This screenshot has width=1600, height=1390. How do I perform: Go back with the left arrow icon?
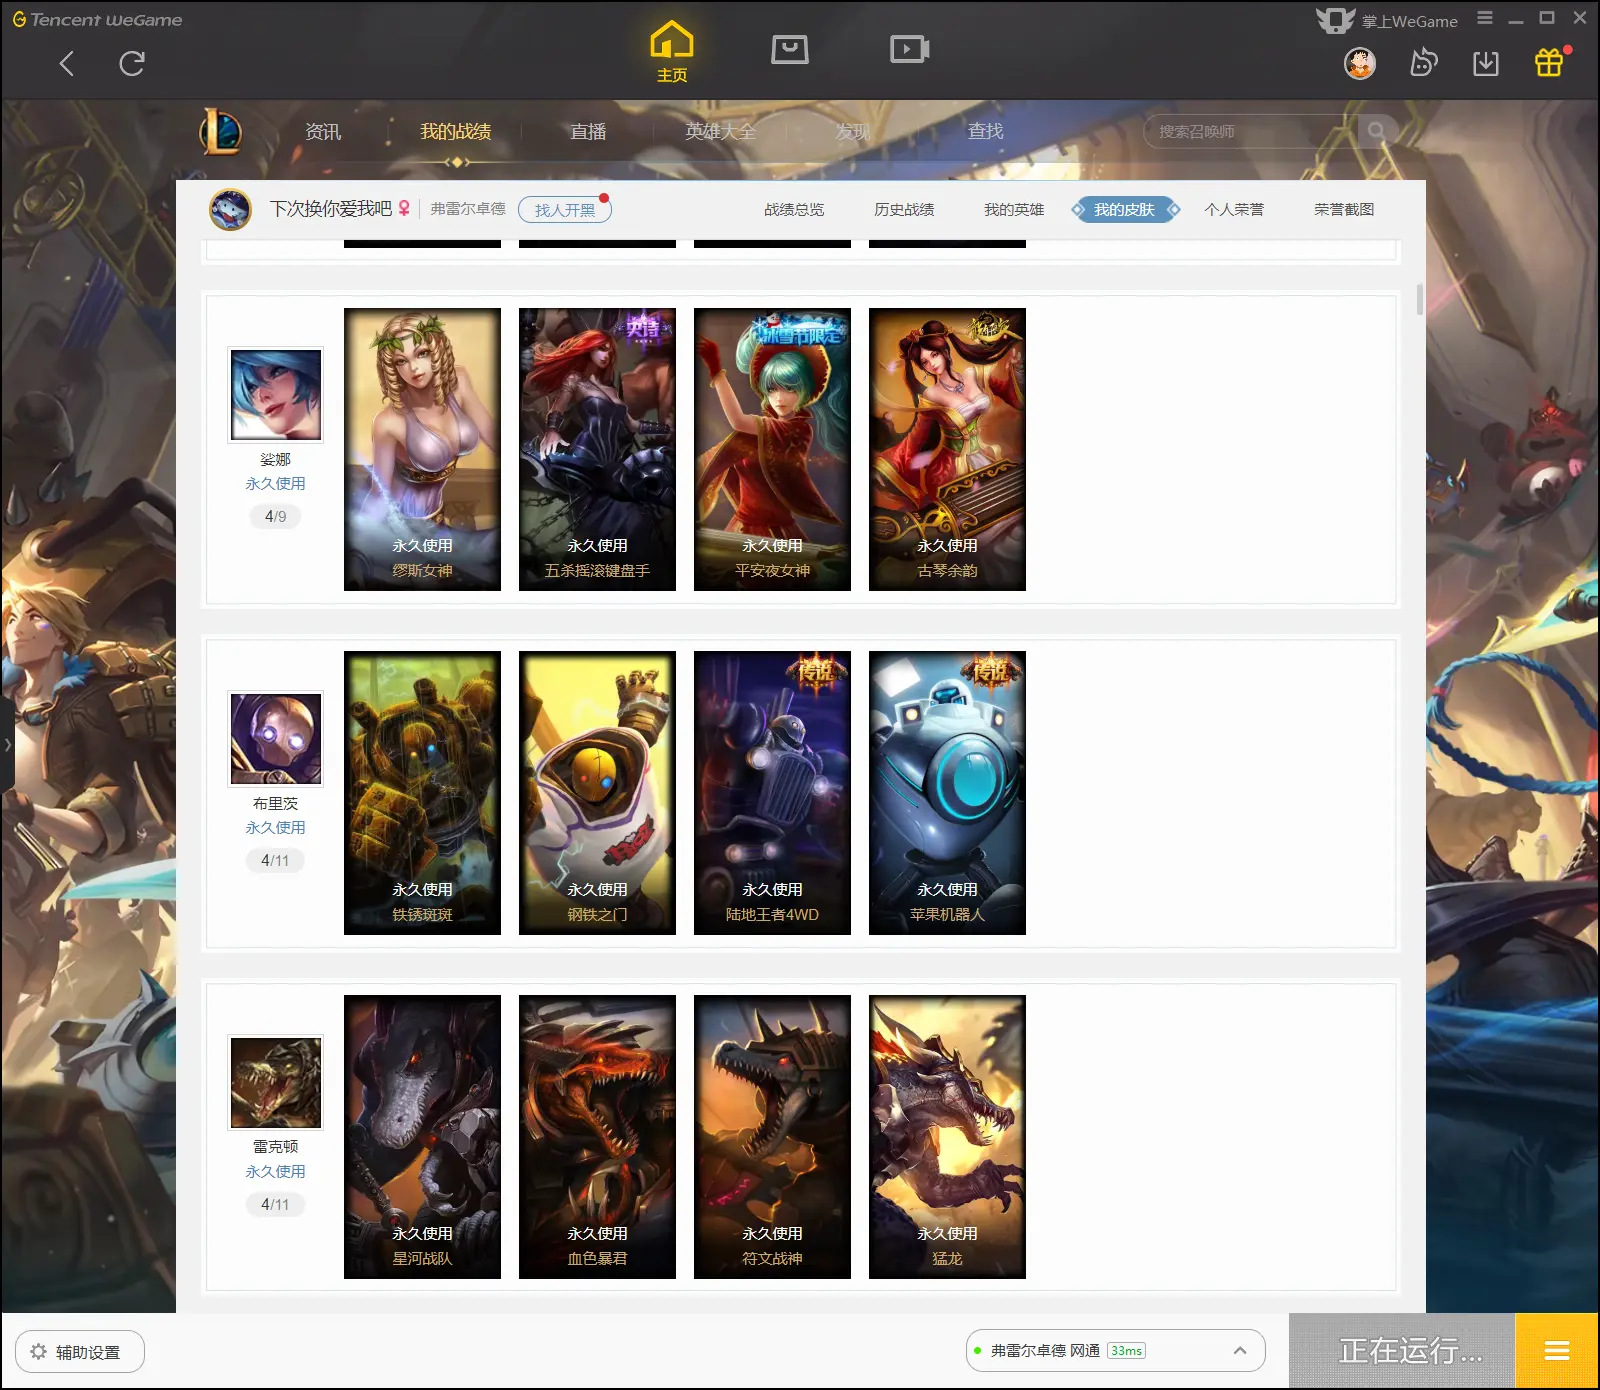click(67, 64)
